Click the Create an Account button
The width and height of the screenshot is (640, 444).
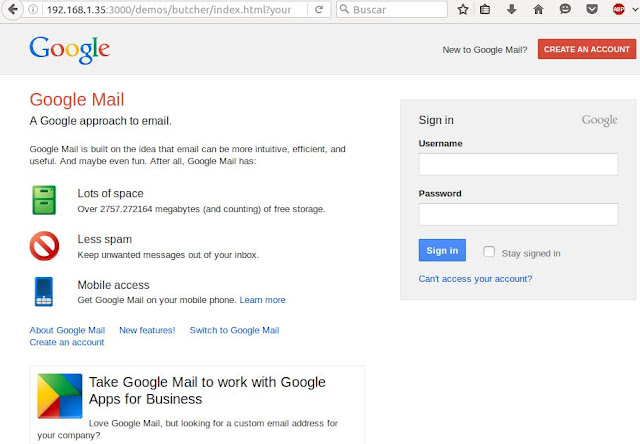tap(587, 49)
